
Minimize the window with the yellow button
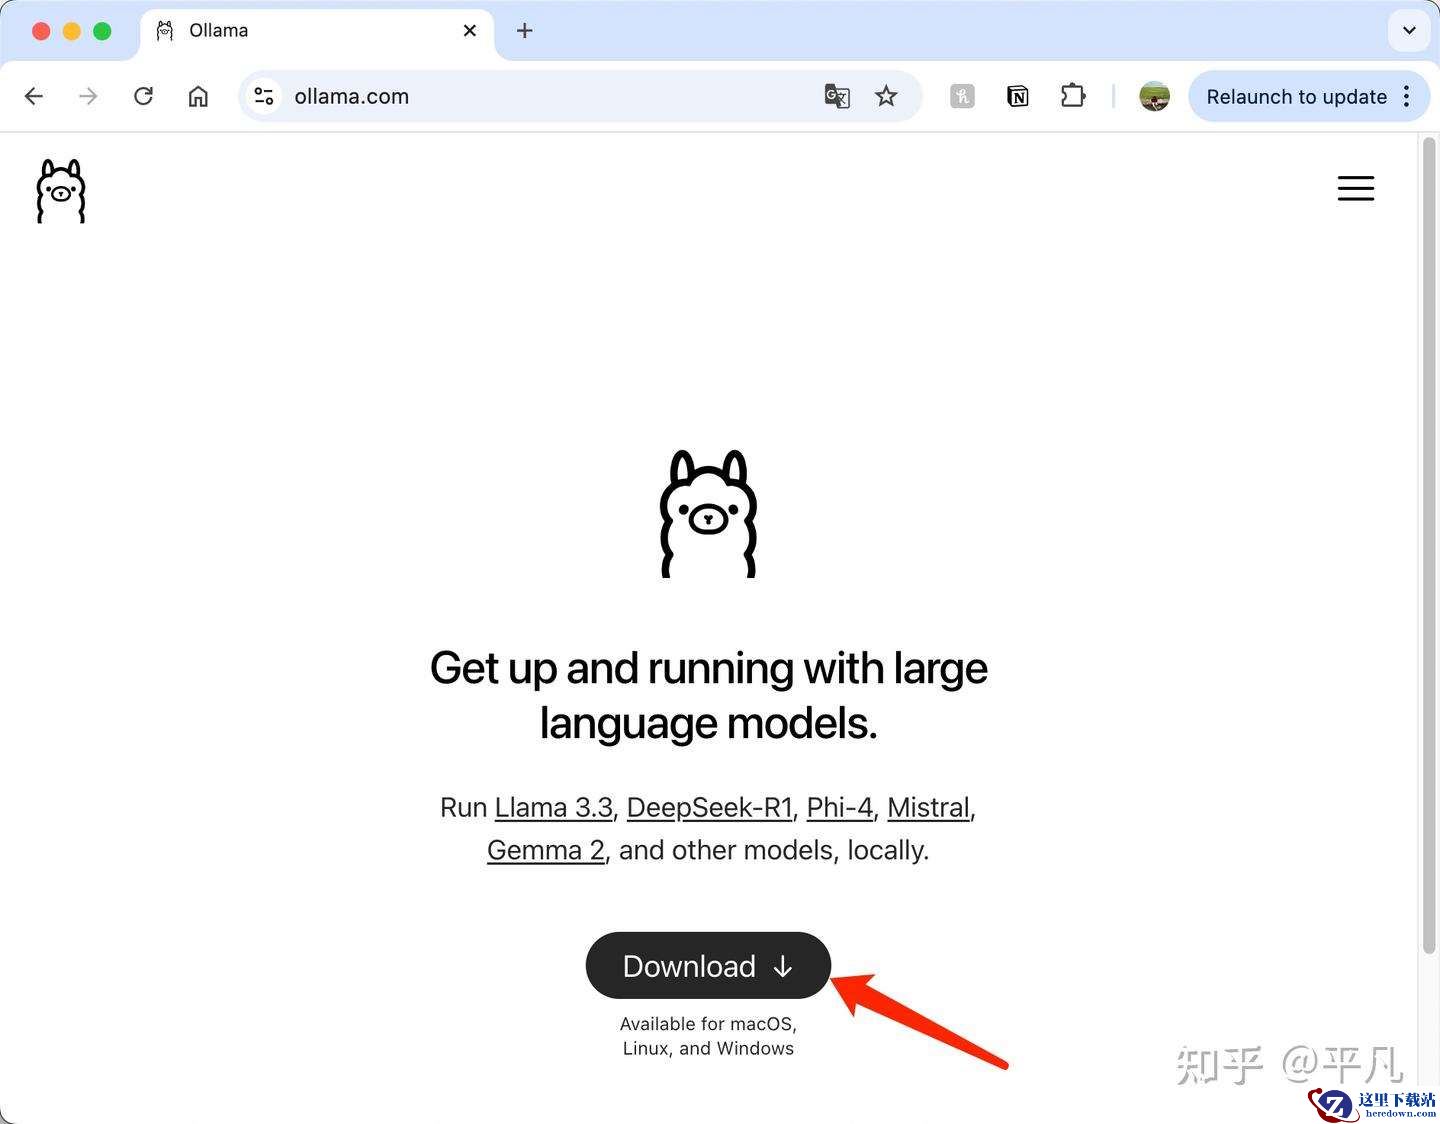[x=72, y=31]
